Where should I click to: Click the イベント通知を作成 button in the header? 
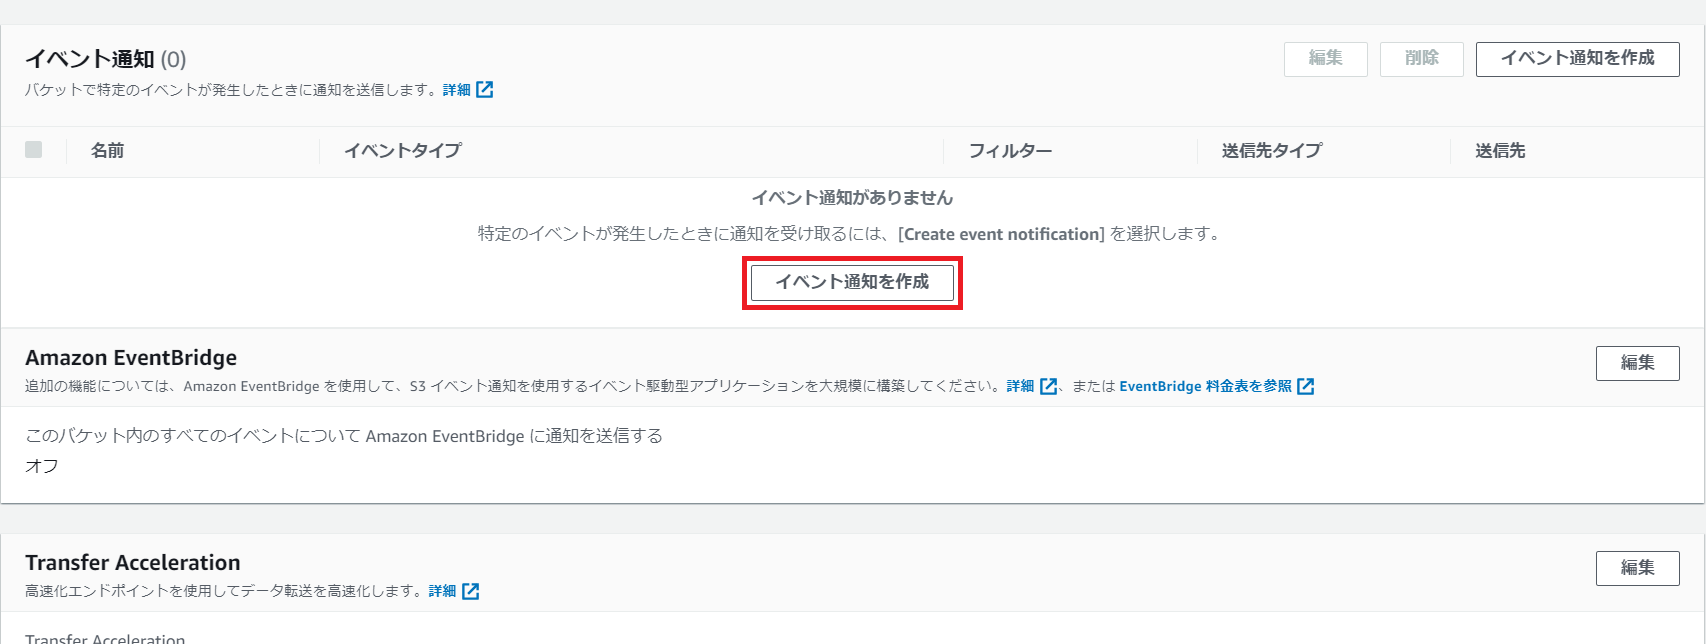pyautogui.click(x=1577, y=59)
